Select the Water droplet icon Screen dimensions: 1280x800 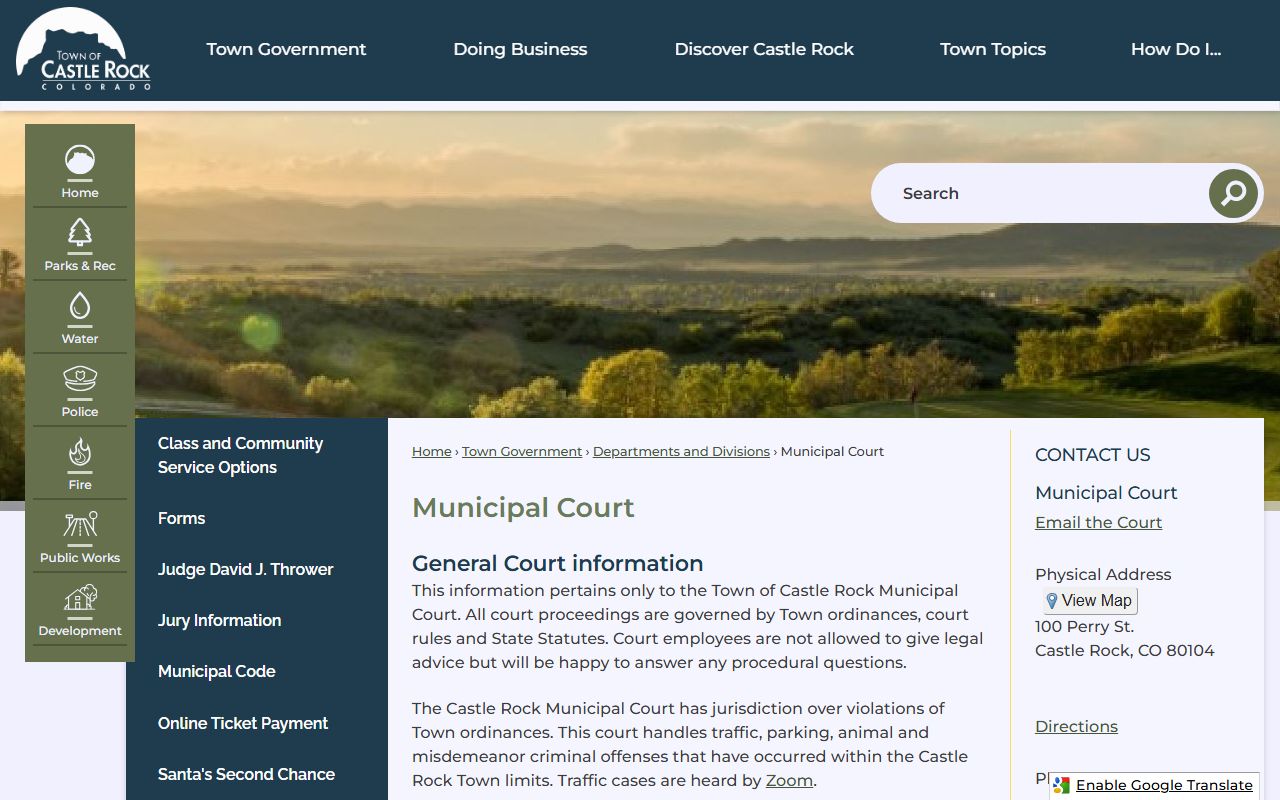click(80, 307)
